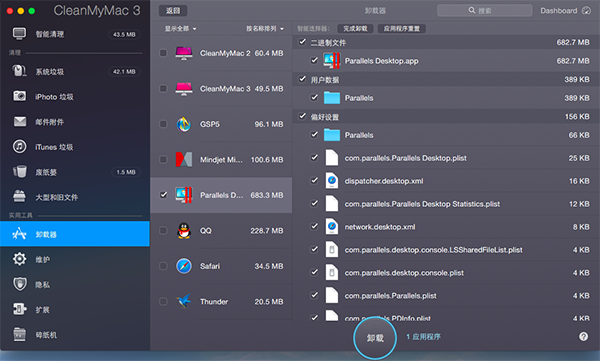The width and height of the screenshot is (600, 361).
Task: Tick the Safari checkbox
Action: coord(163,266)
